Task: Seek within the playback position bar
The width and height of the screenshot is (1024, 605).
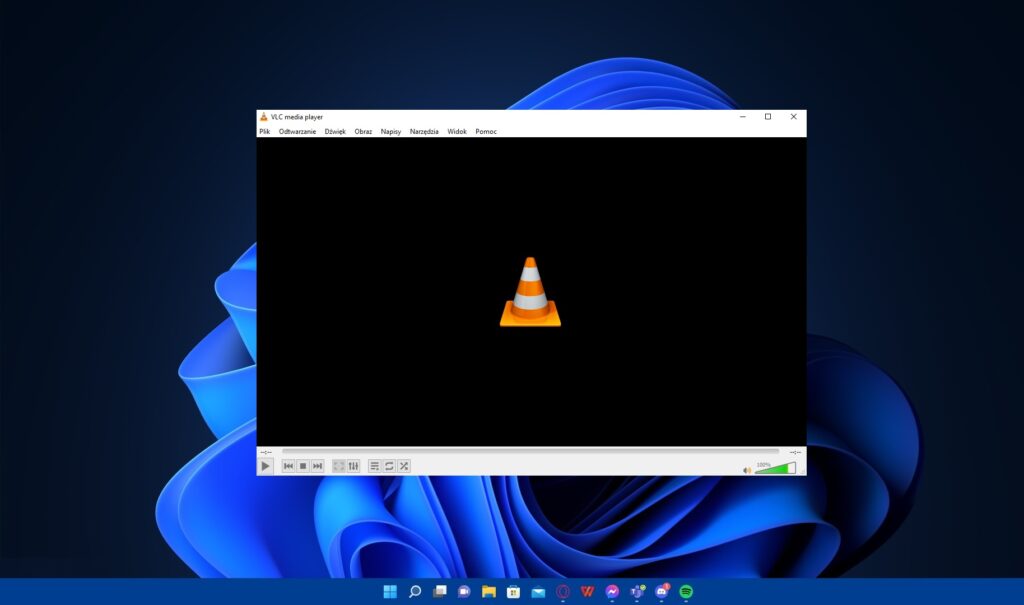Action: (530, 451)
